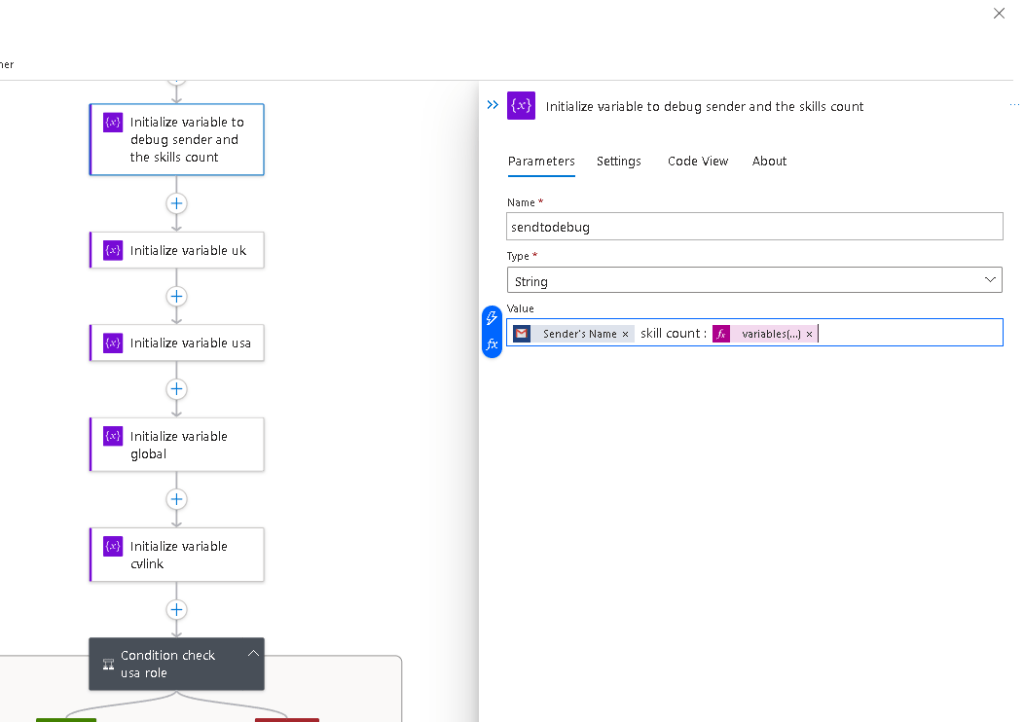Add step below Initialize variable cvlink
The height and width of the screenshot is (722, 1024).
176,610
